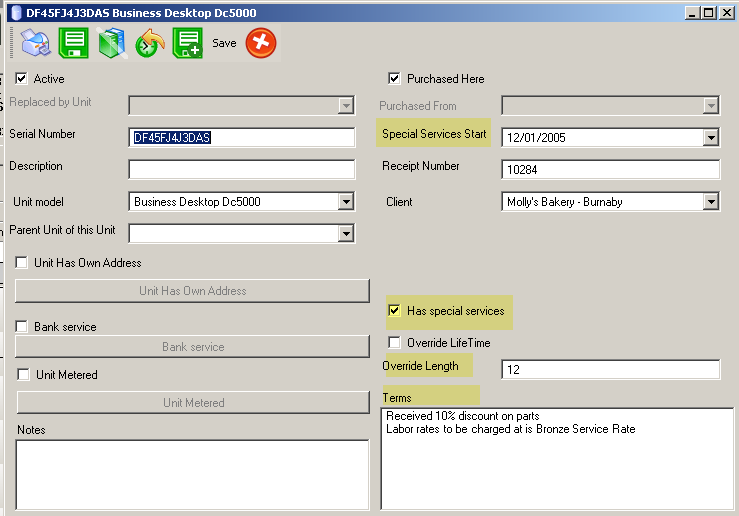Click the Override Length label
This screenshot has height=516, width=739.
click(x=420, y=366)
